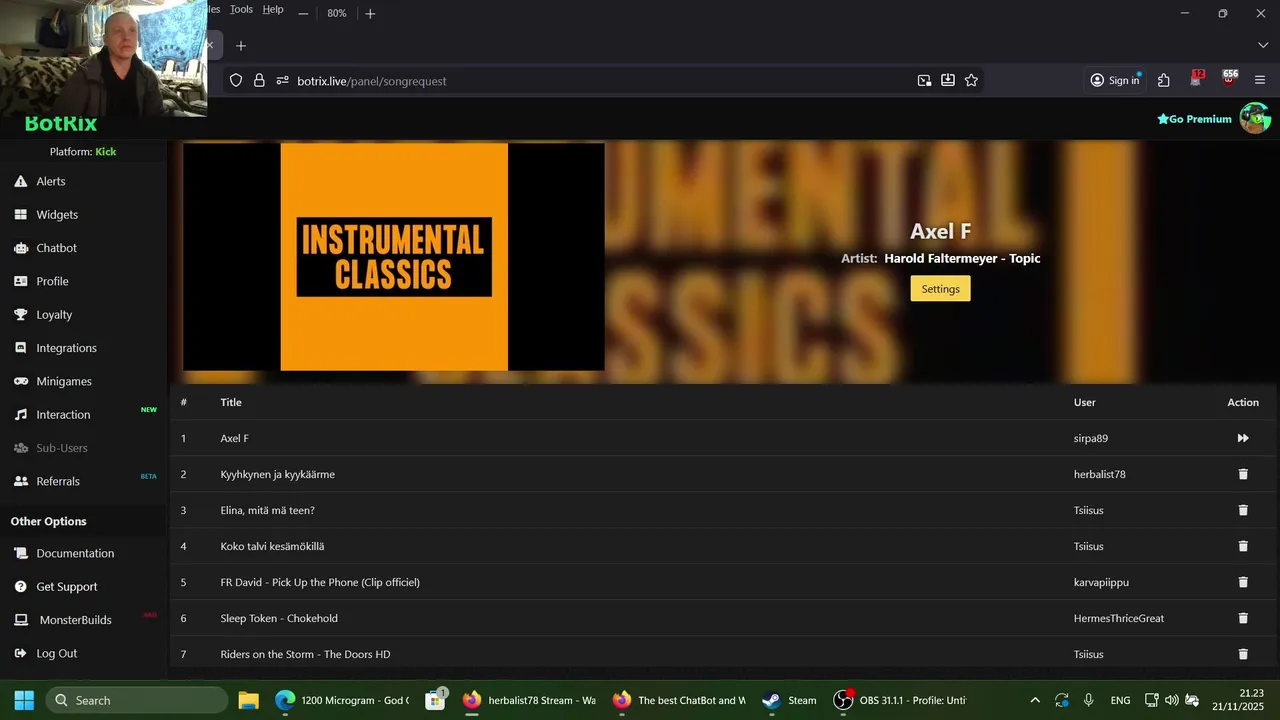
Task: Open the browser Extensions puzzle icon
Action: coord(1164,81)
